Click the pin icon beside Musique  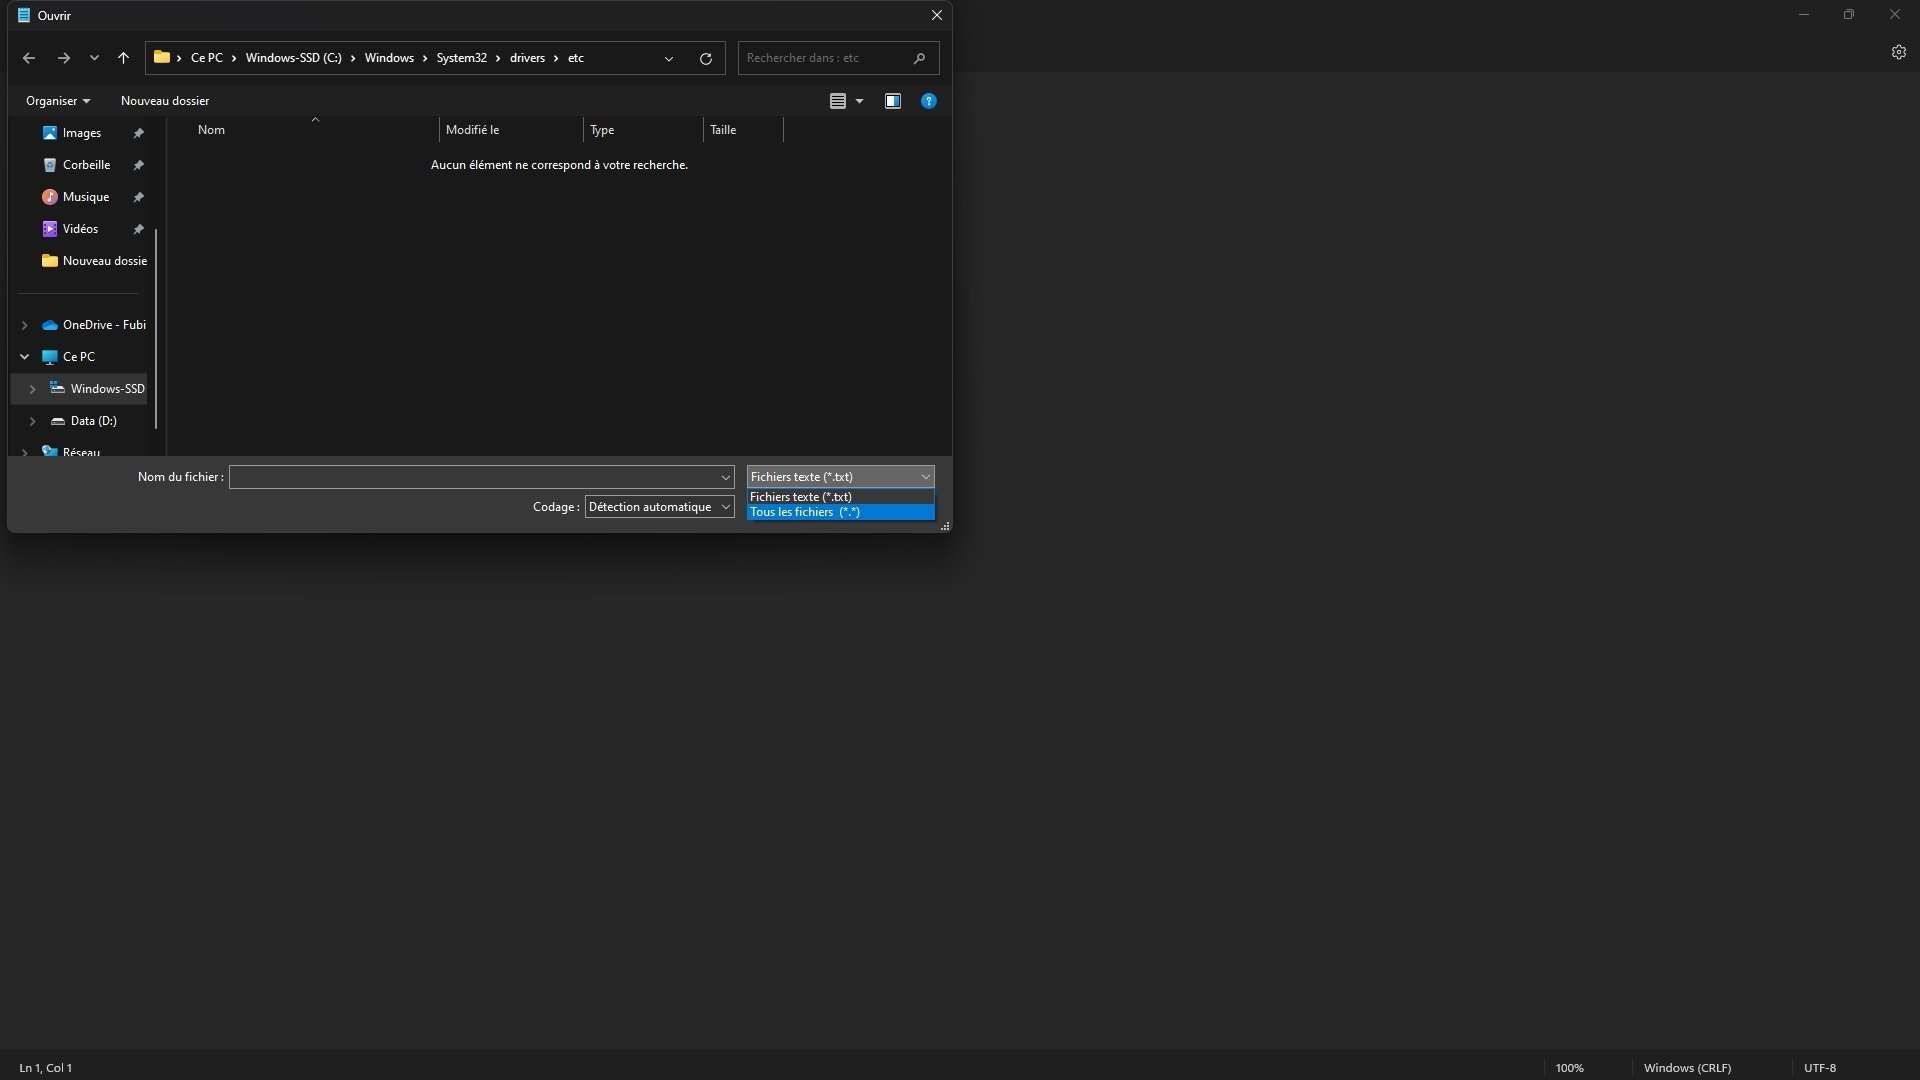(139, 197)
